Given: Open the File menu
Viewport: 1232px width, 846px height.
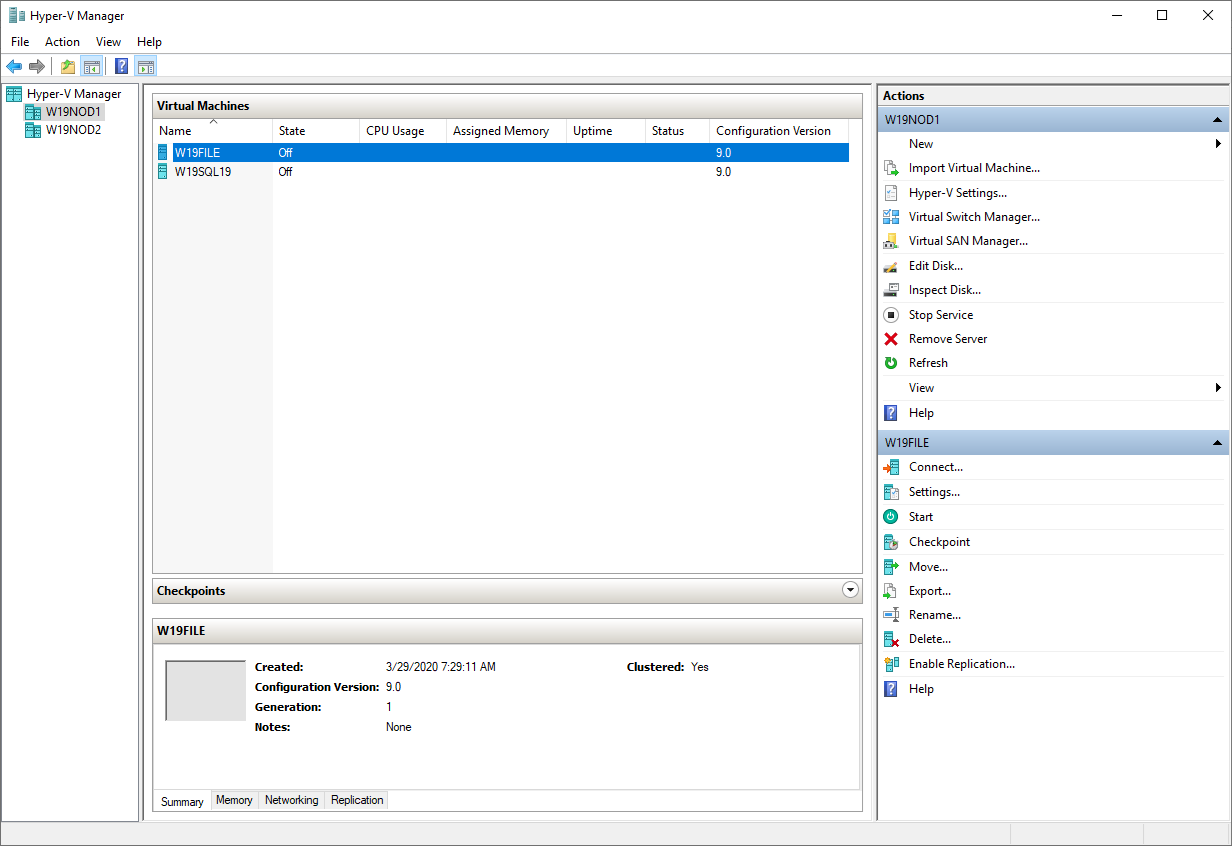Looking at the screenshot, I should point(20,42).
